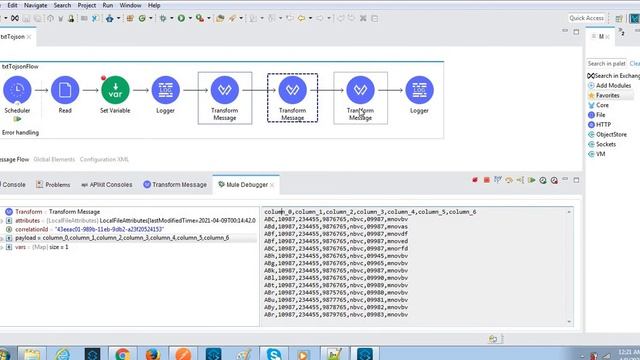Open the Project menu
This screenshot has height=360, width=640.
coord(87,5)
